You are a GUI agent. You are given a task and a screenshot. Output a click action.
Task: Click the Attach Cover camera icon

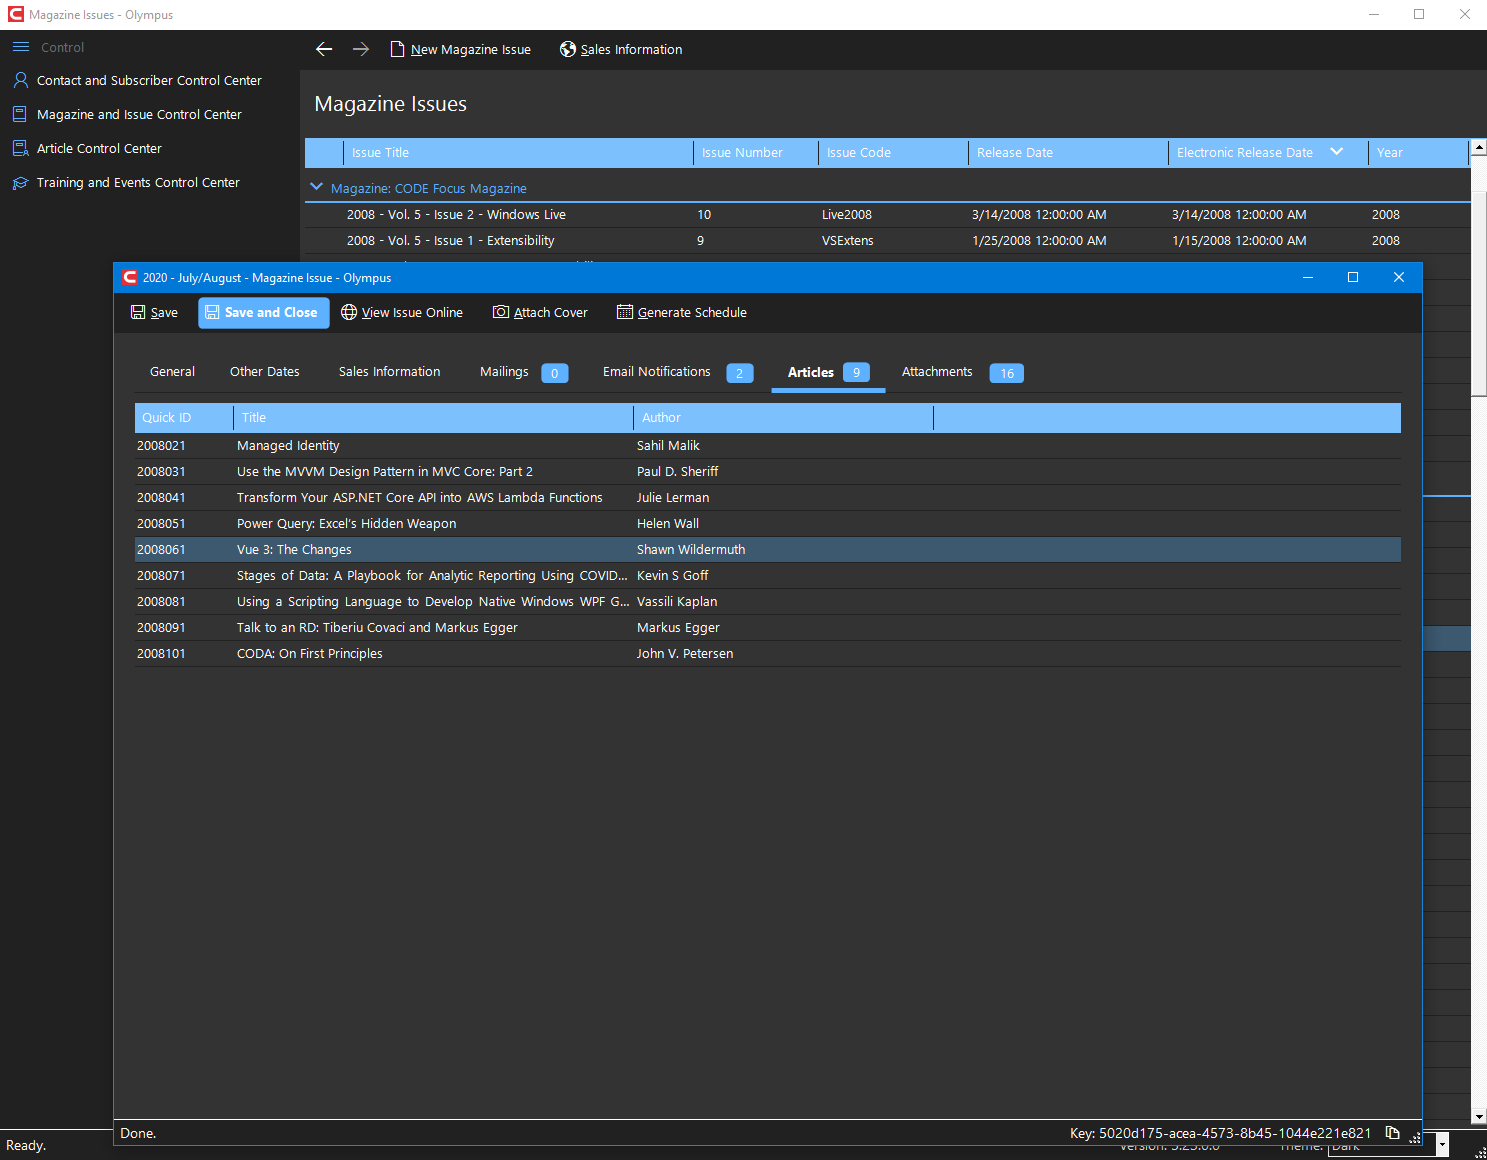click(x=501, y=313)
